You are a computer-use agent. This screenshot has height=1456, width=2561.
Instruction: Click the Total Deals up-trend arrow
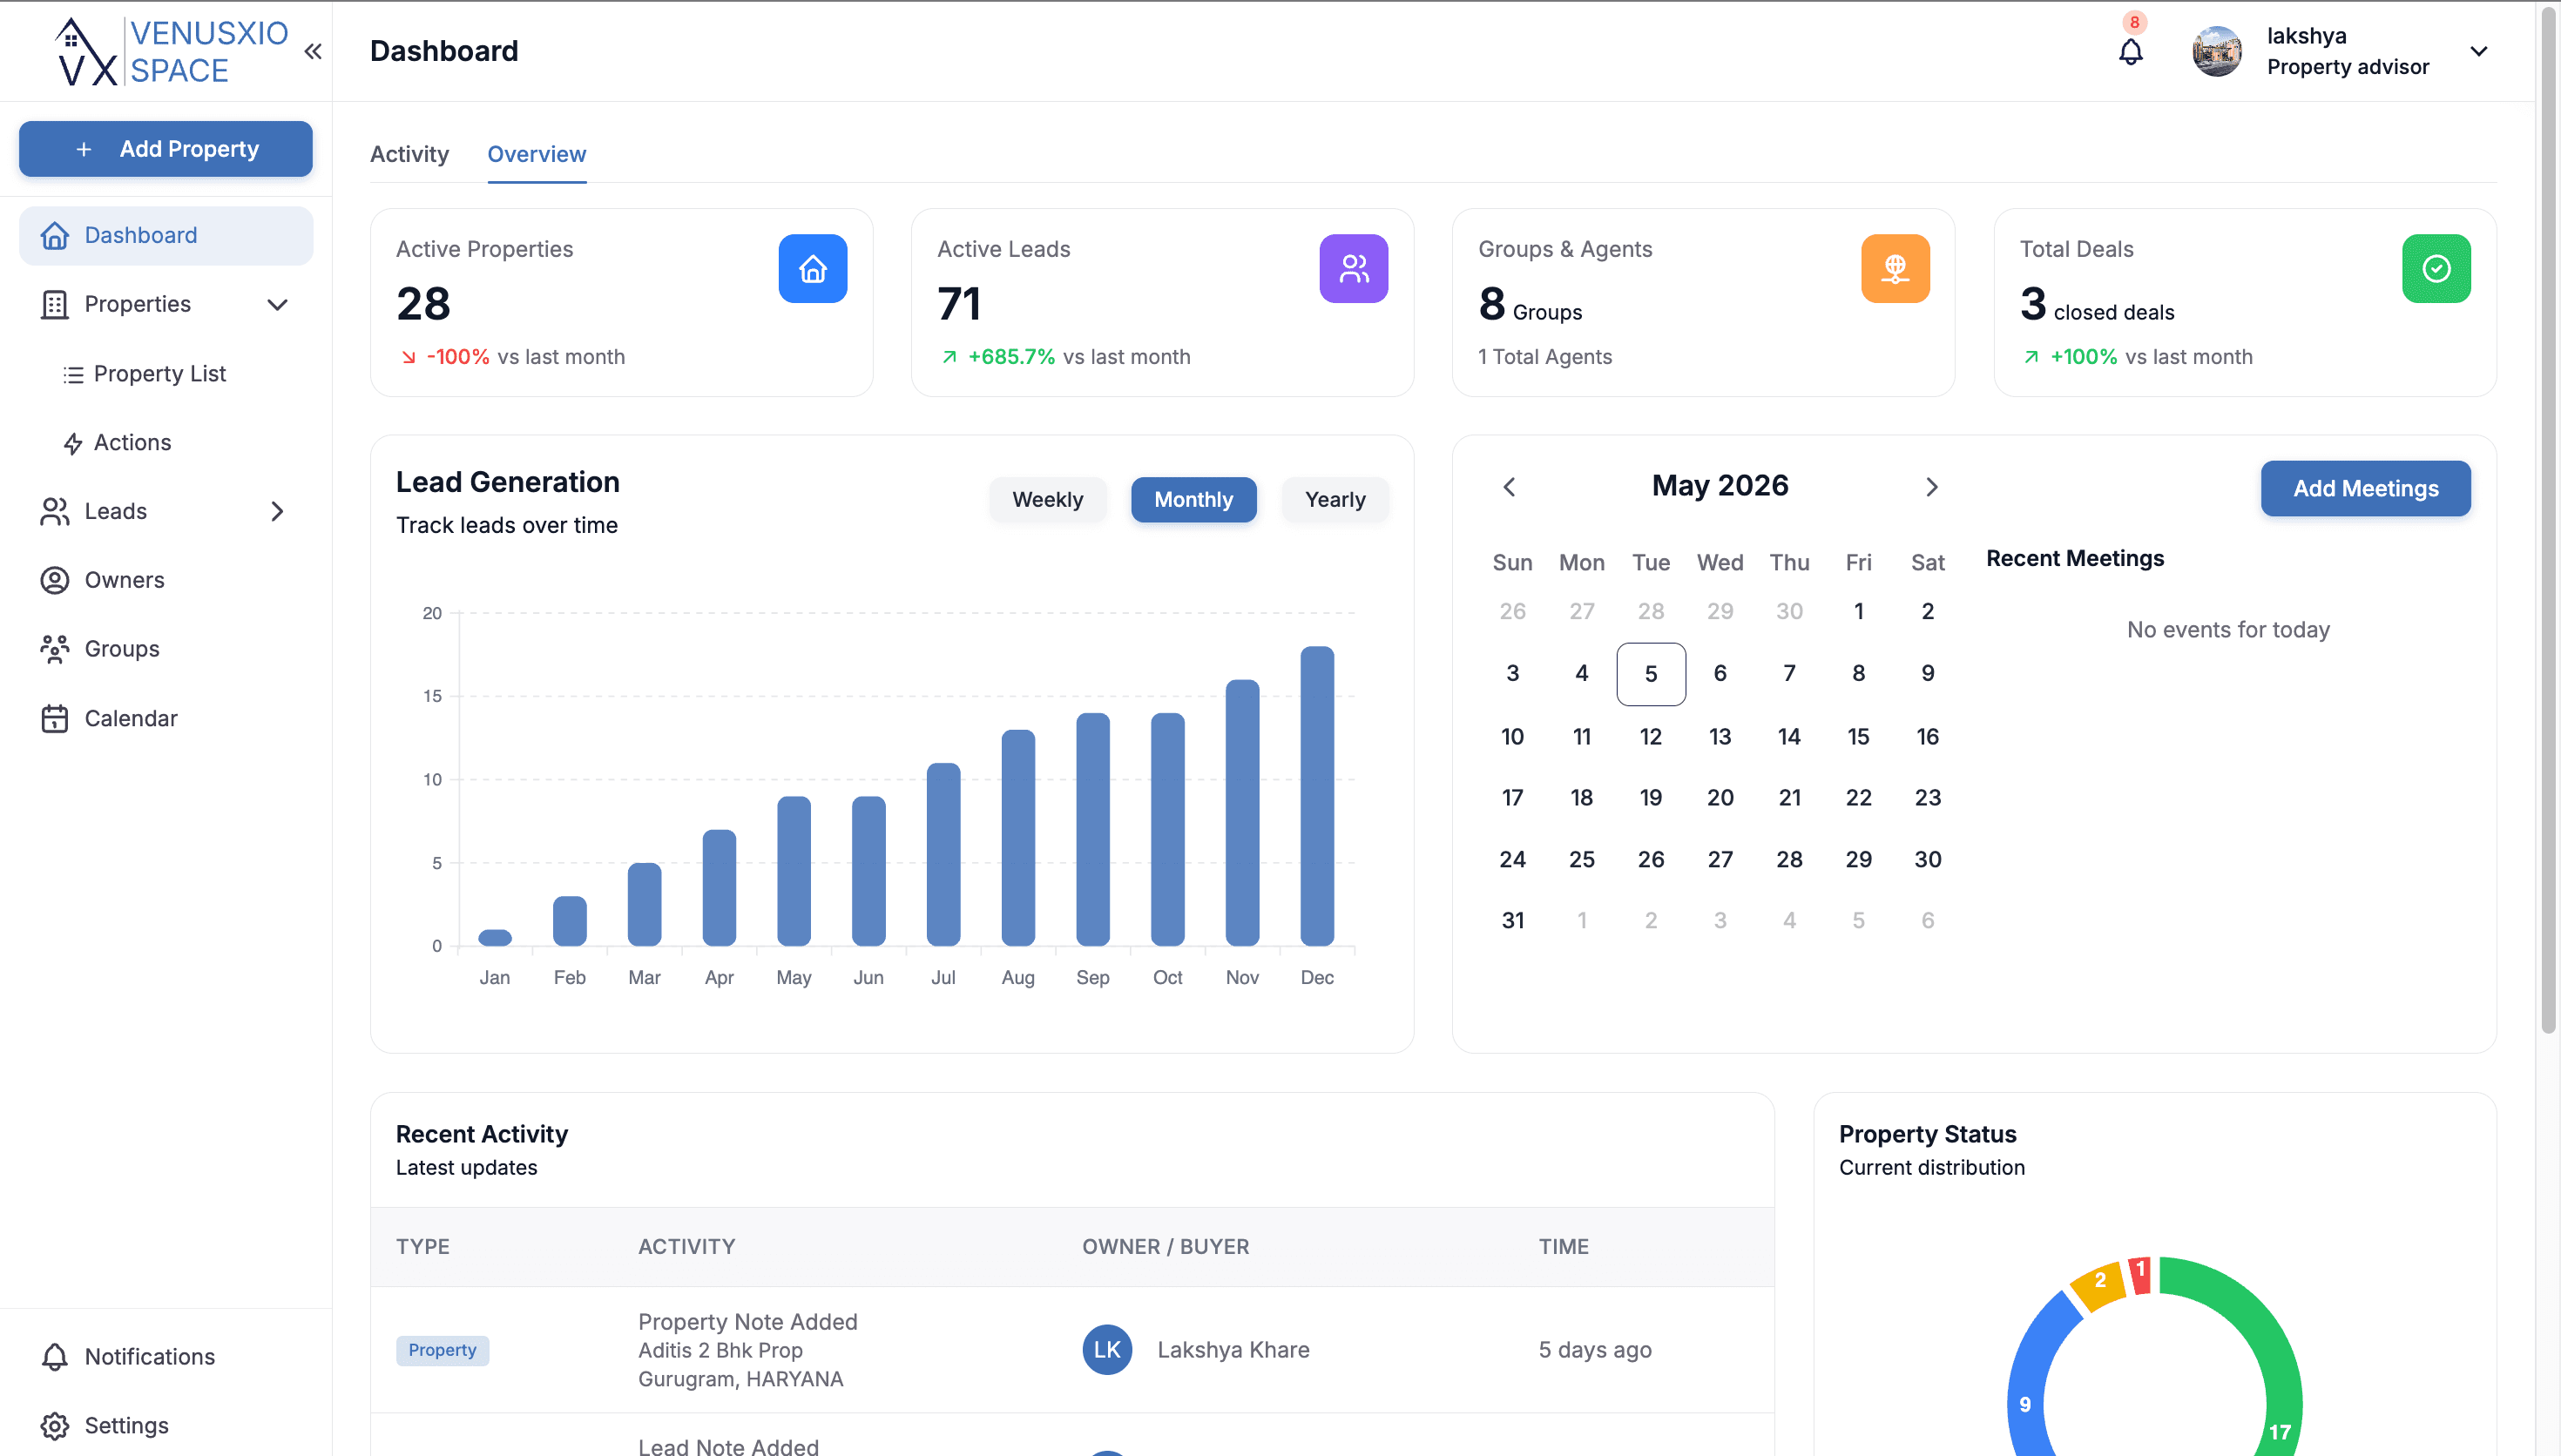2031,357
